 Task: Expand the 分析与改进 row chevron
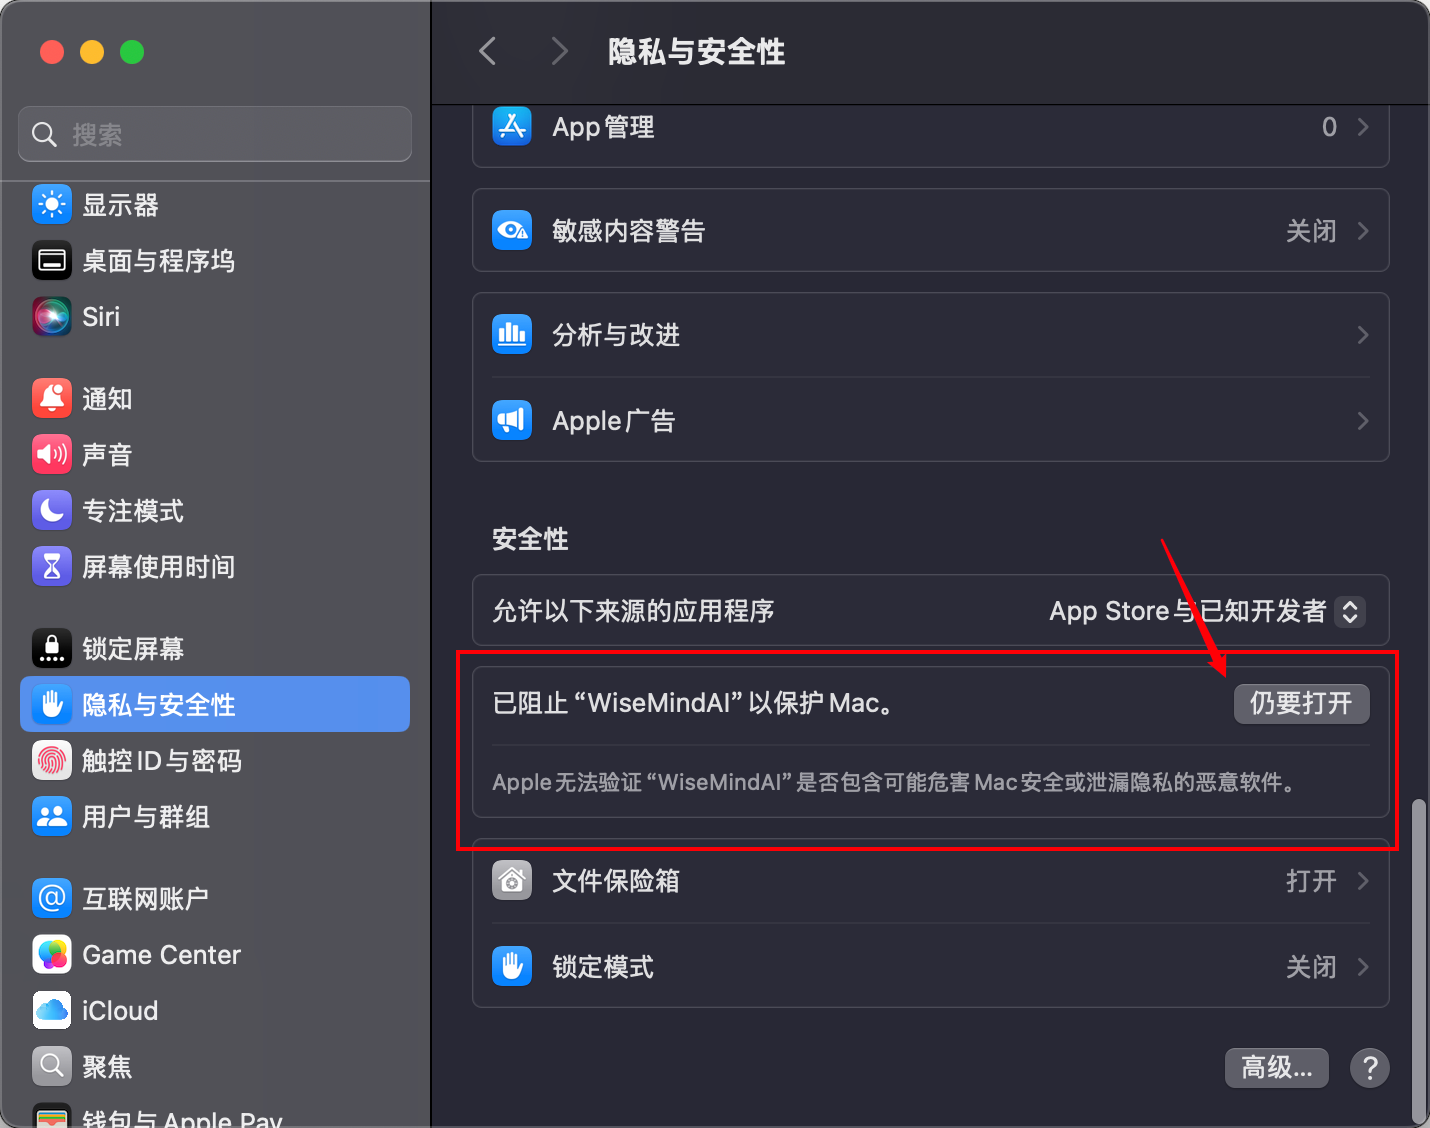point(1362,335)
